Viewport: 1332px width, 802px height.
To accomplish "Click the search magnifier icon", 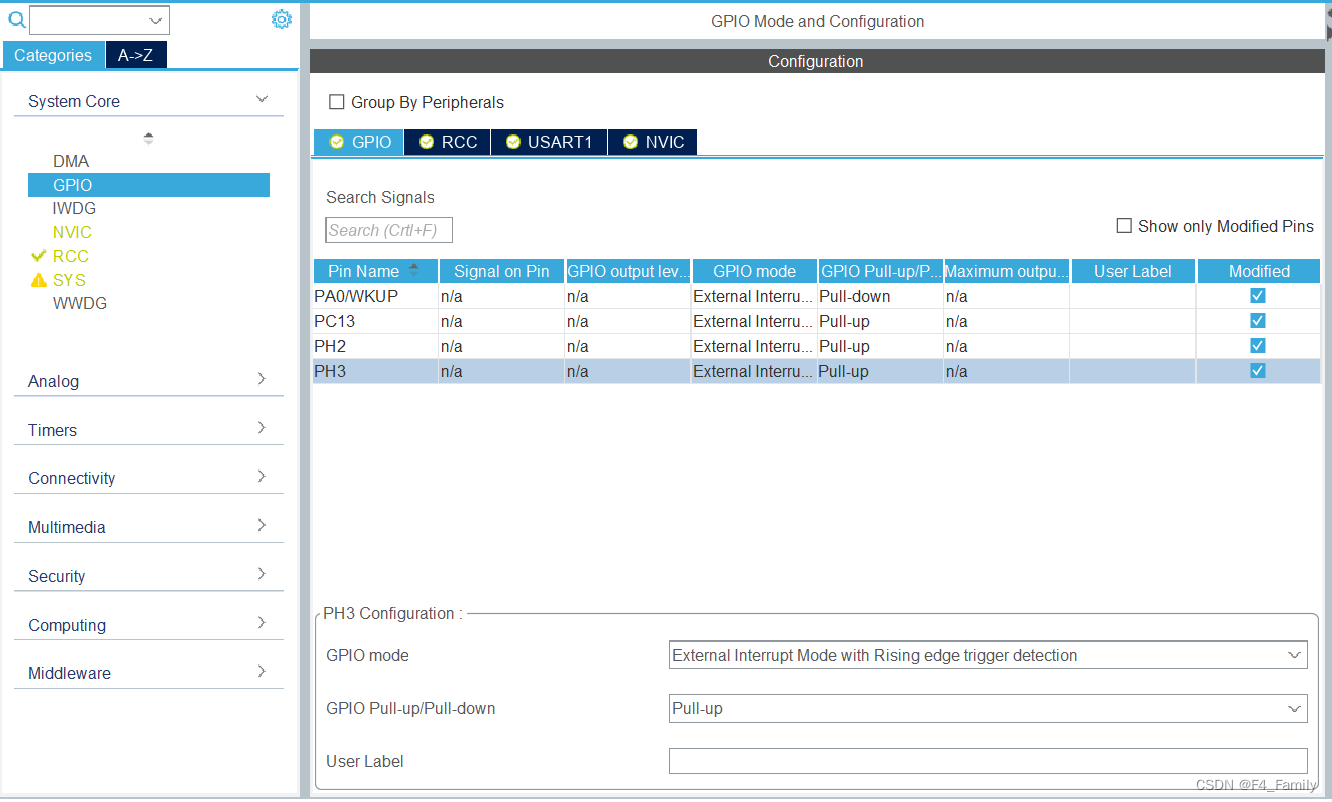I will 17,19.
